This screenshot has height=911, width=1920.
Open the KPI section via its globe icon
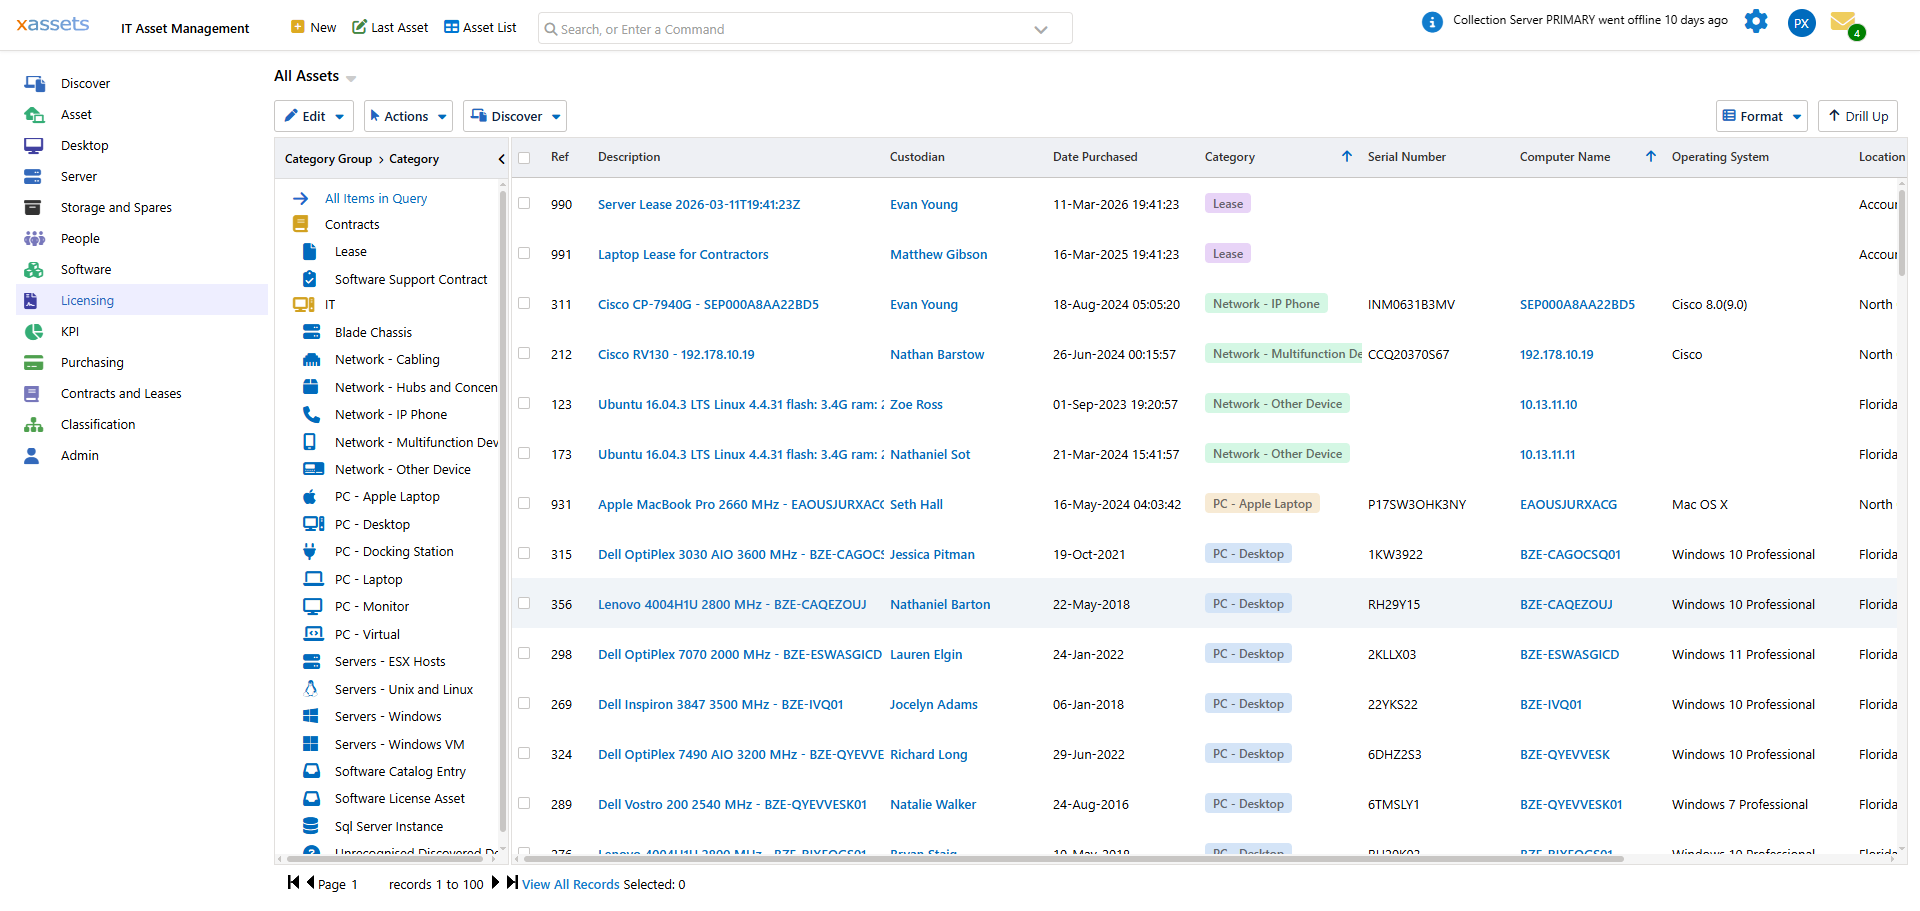(x=33, y=331)
